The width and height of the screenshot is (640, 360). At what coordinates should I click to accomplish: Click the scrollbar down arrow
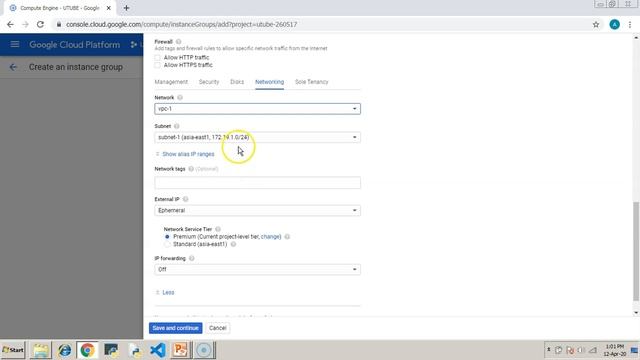click(x=636, y=313)
